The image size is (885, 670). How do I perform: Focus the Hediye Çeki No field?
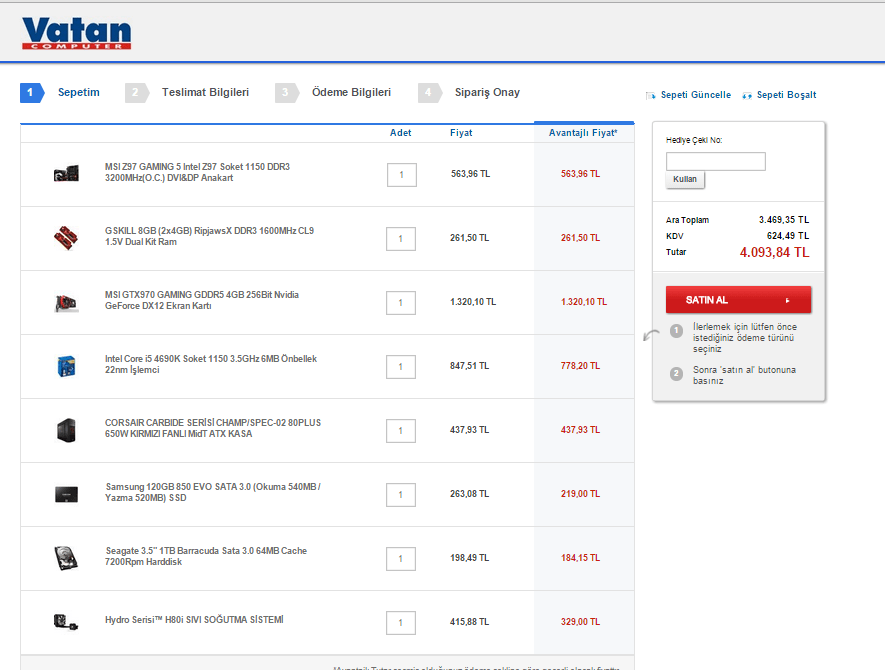click(716, 161)
